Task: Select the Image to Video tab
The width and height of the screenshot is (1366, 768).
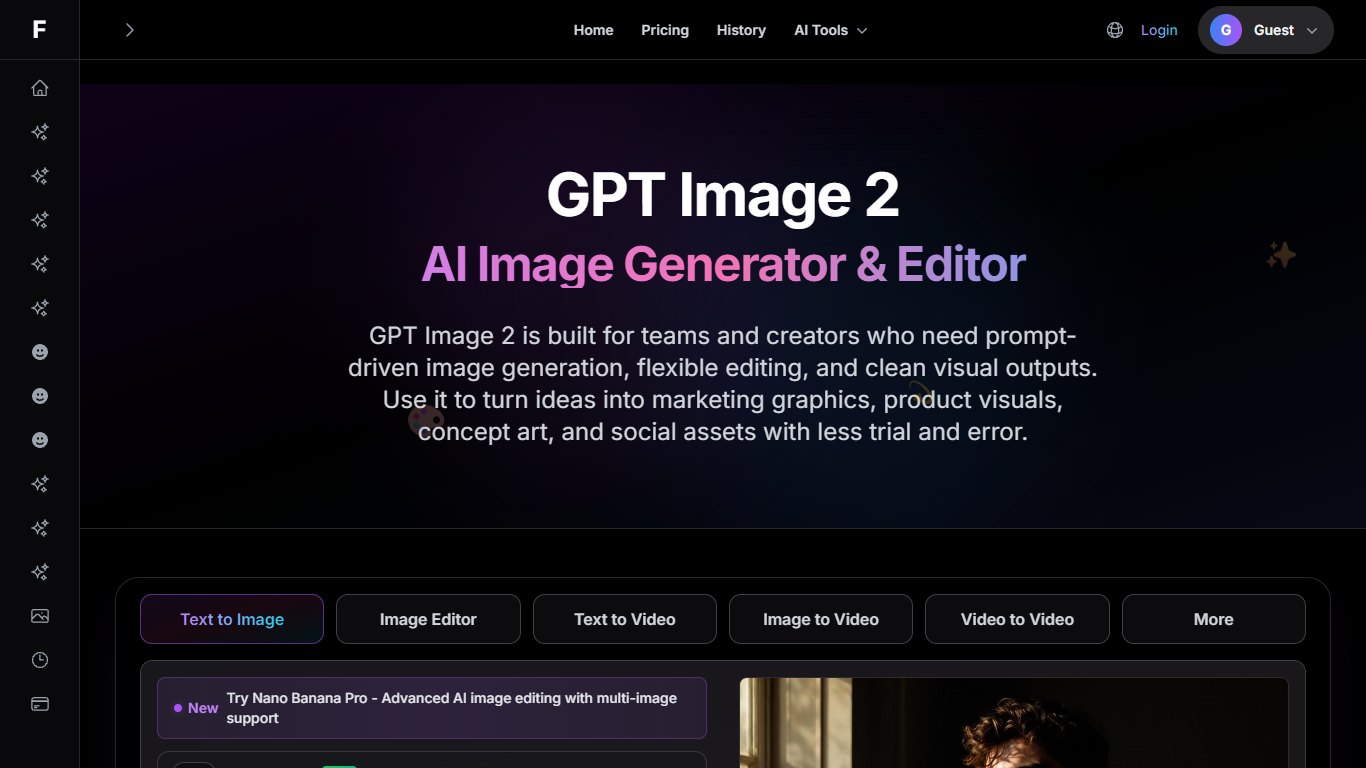Action: [820, 618]
